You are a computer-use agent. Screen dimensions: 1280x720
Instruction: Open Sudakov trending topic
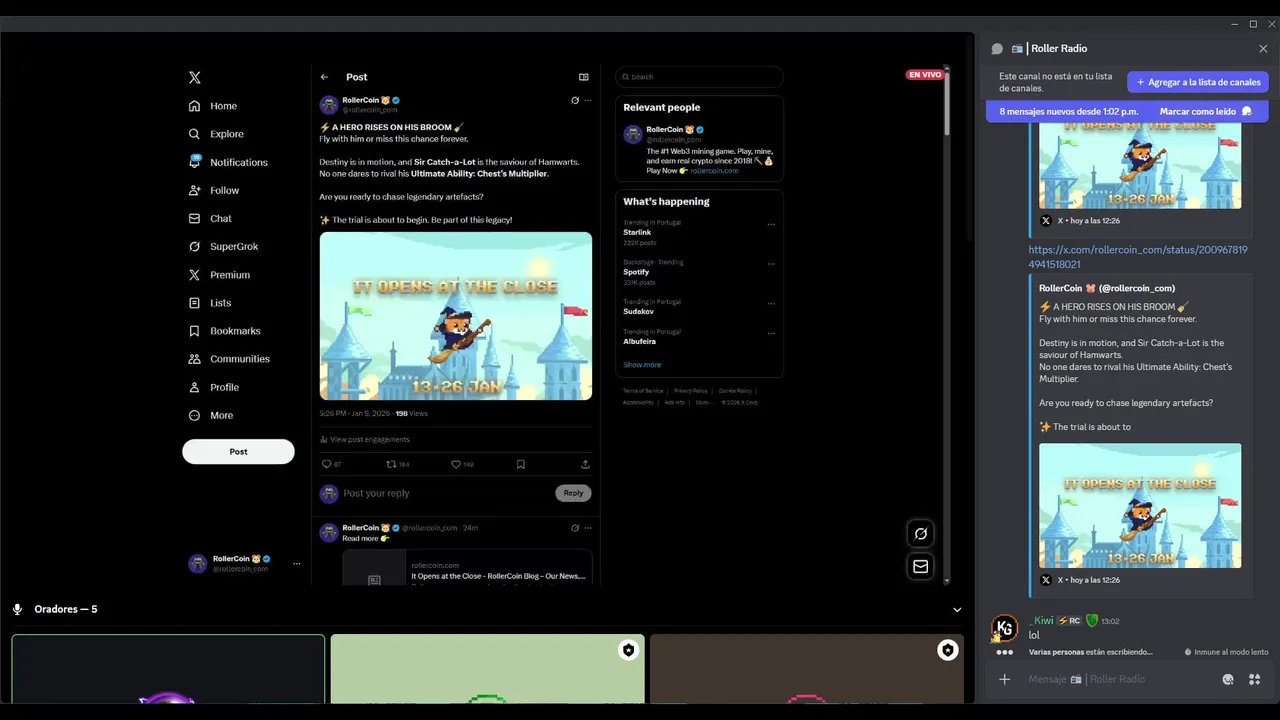point(637,312)
